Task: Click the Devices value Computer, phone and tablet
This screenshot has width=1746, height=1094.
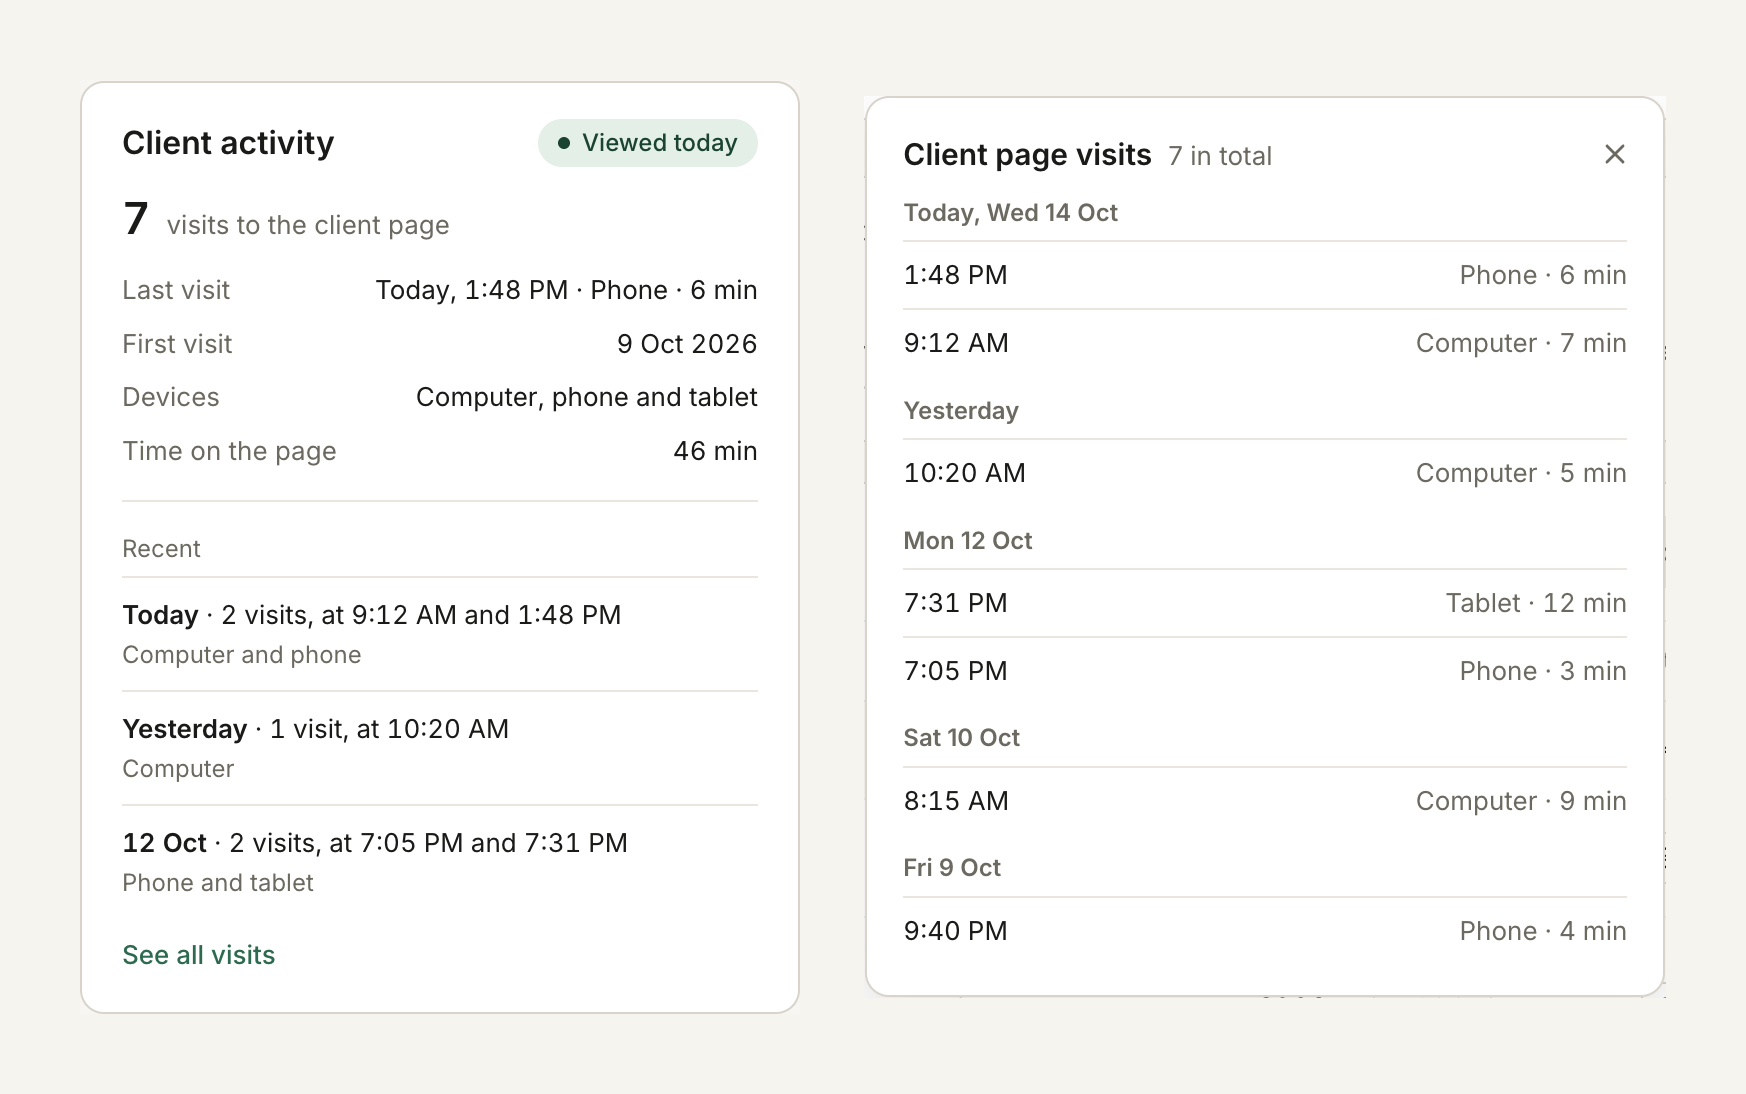Action: [x=586, y=397]
